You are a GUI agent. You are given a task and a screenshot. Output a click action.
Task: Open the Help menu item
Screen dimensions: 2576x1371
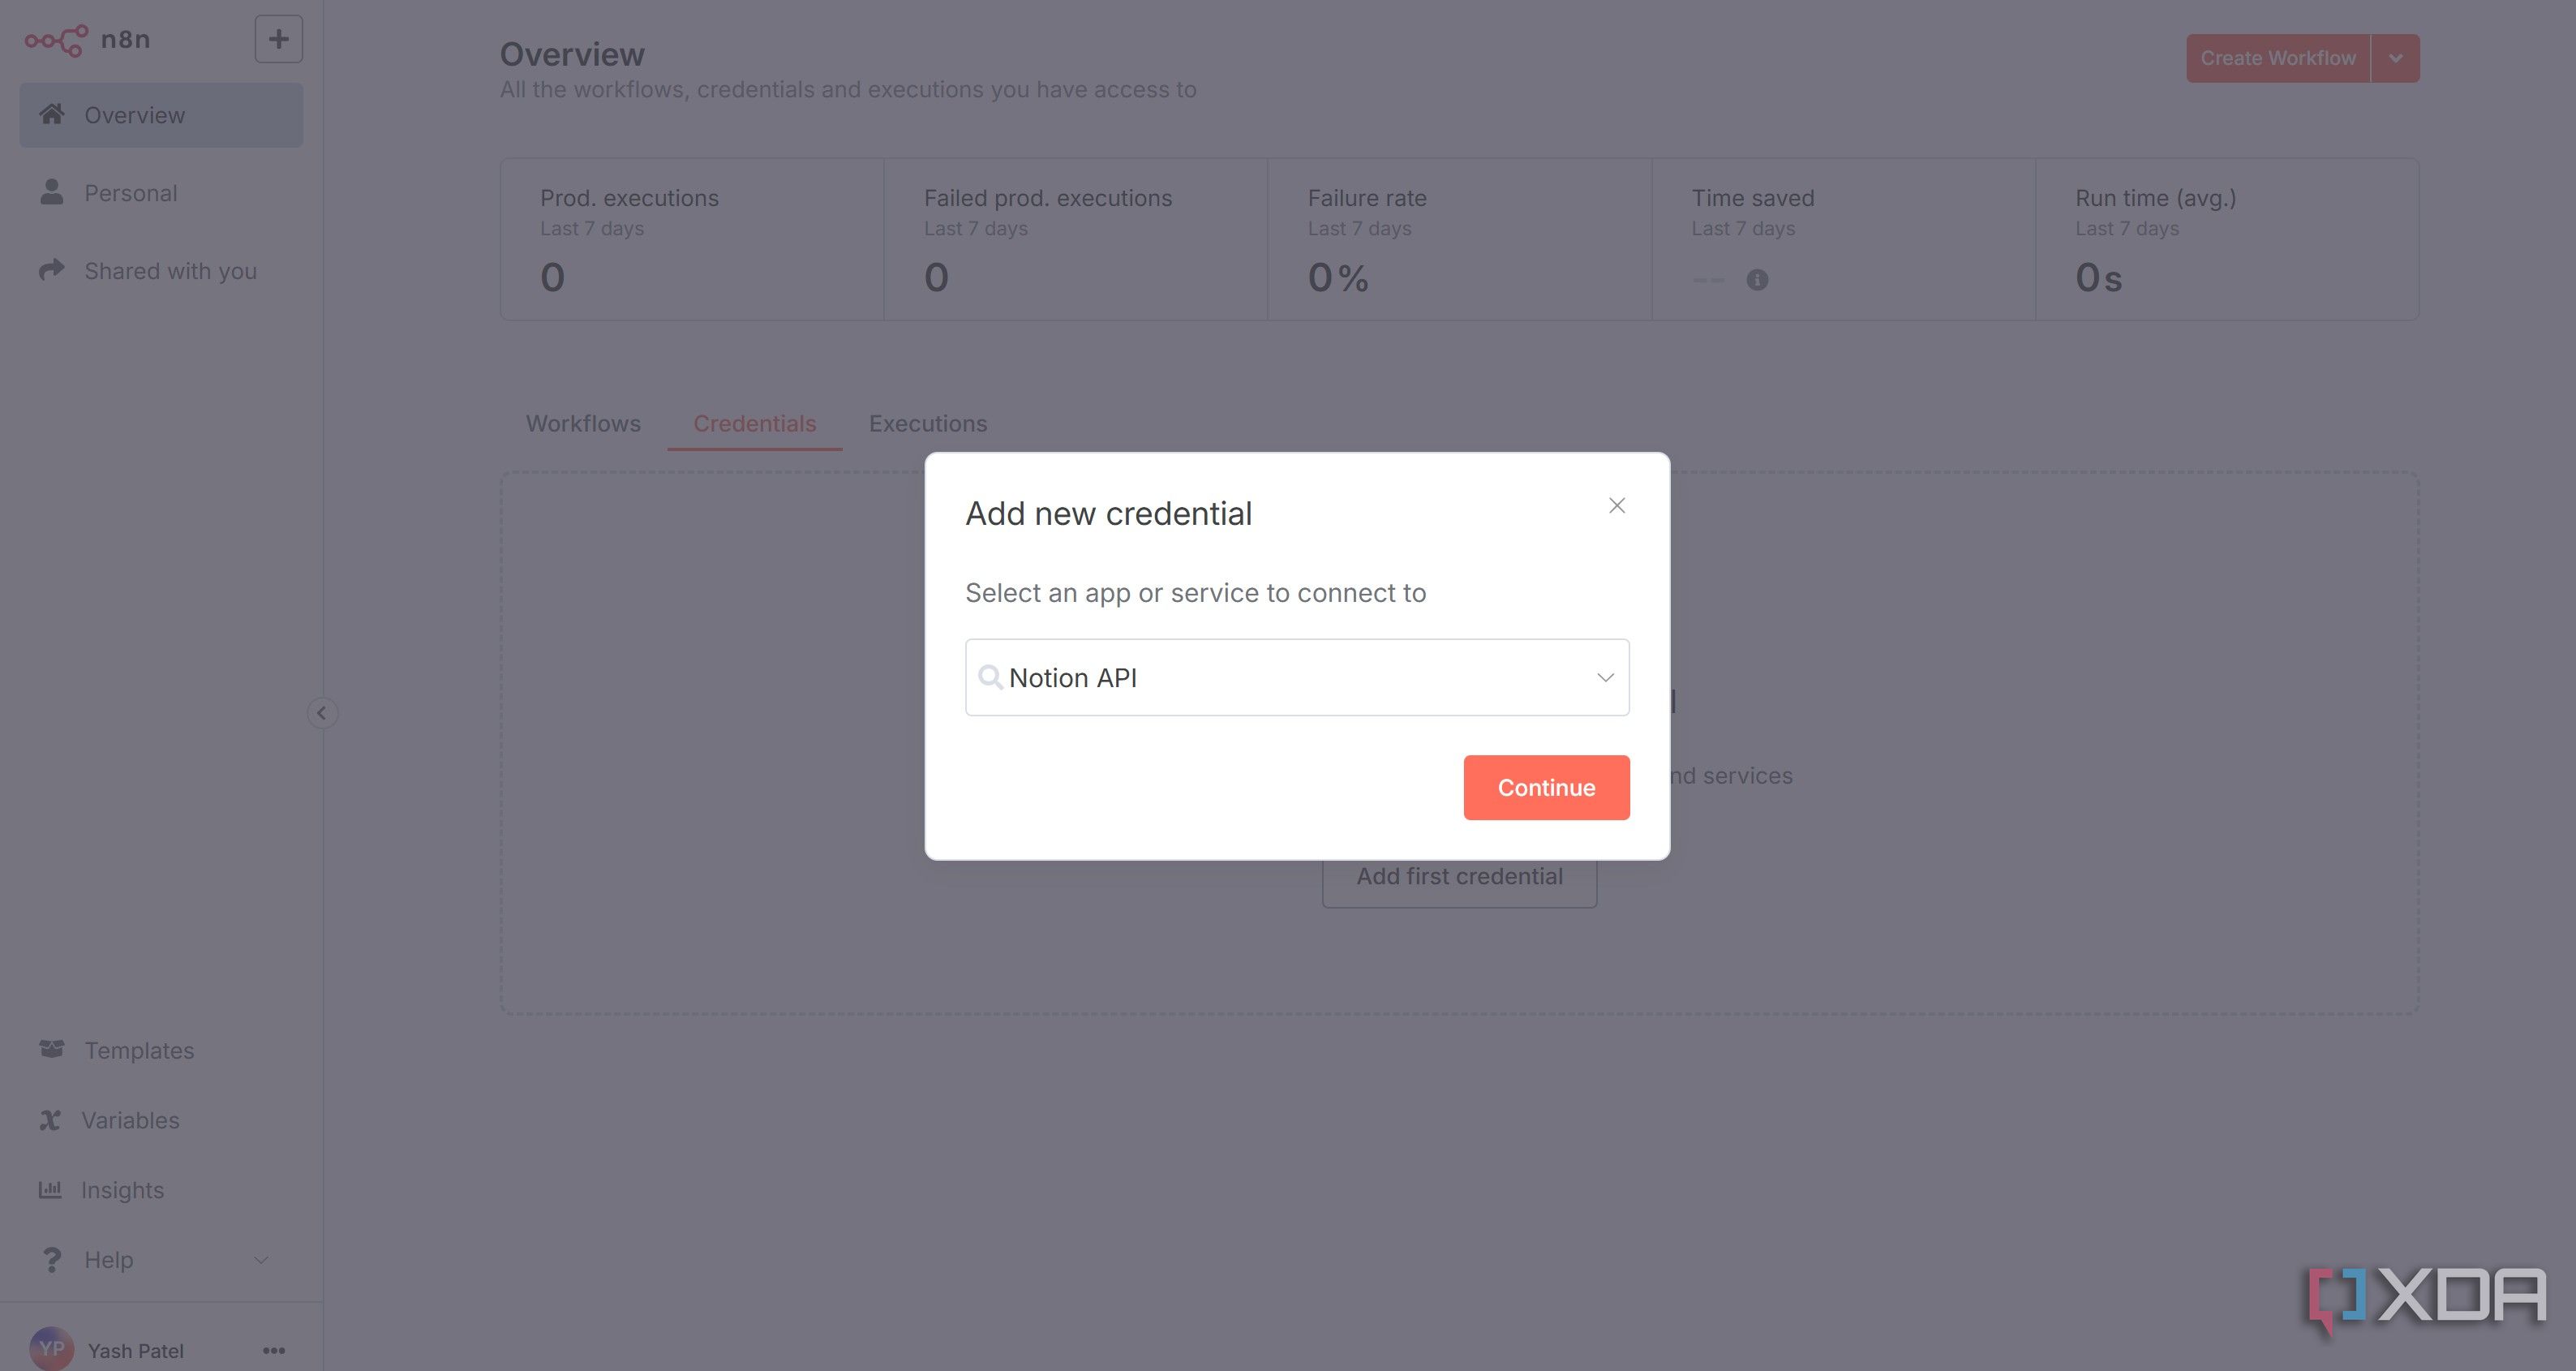click(x=161, y=1260)
